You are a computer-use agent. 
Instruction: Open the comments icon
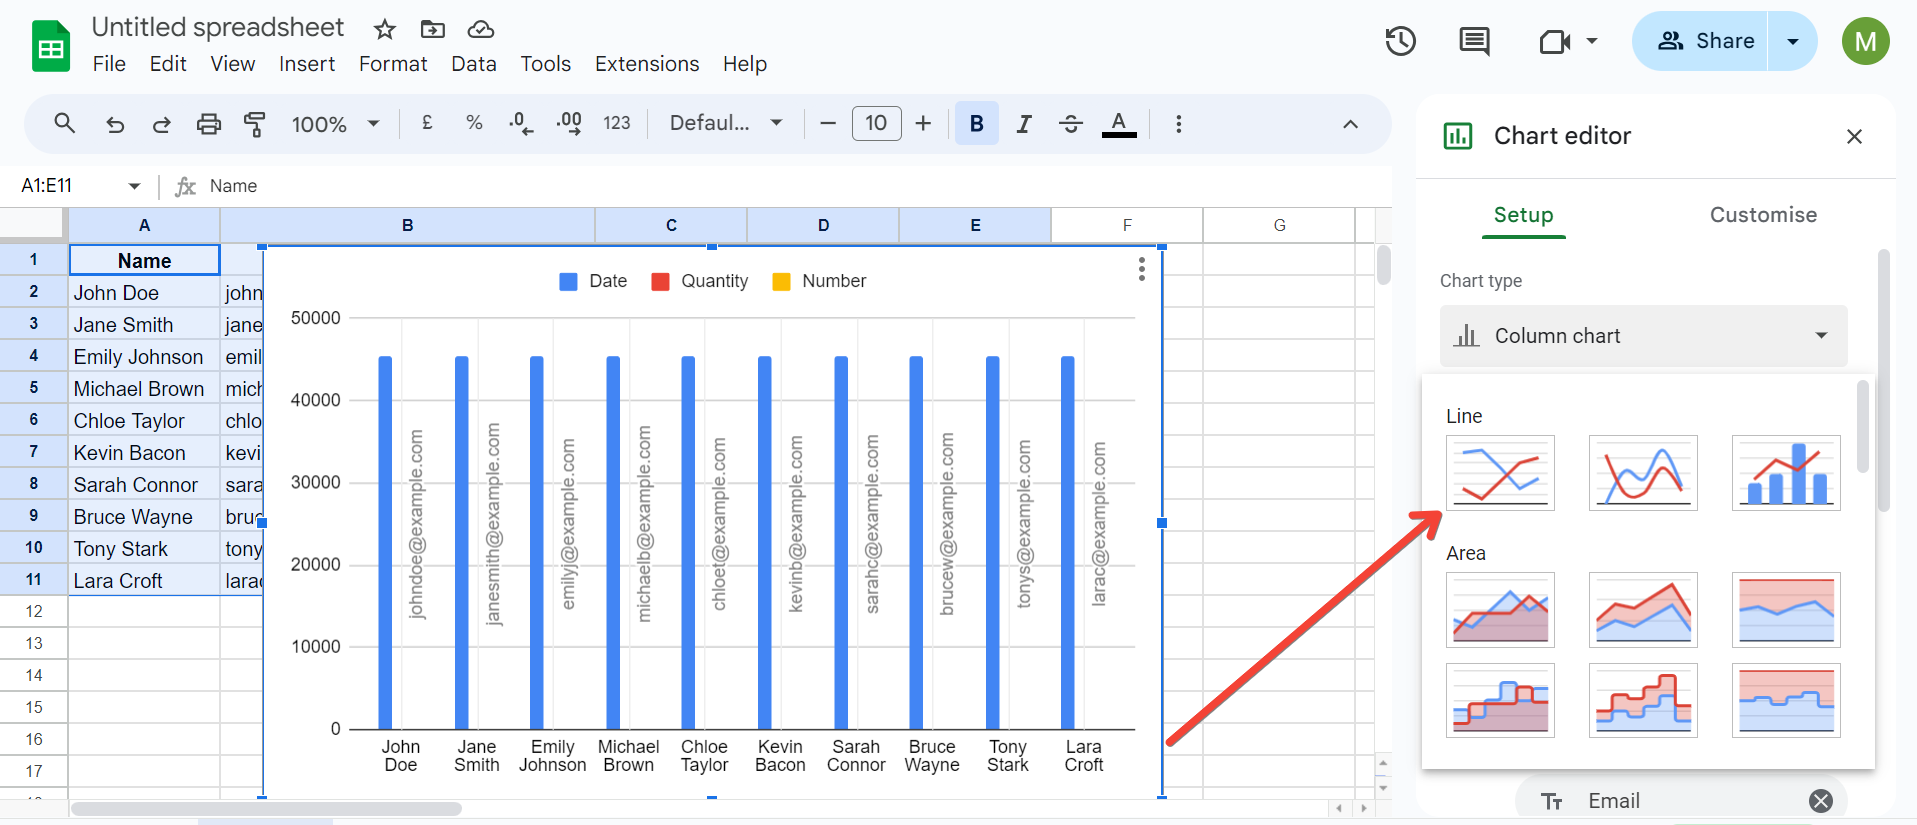coord(1474,41)
